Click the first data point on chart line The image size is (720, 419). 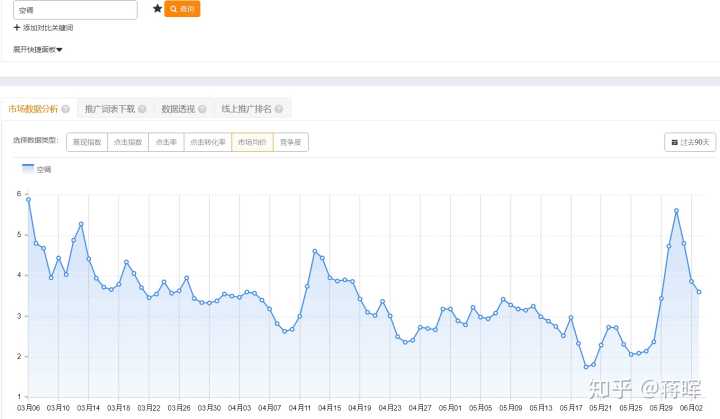coord(28,199)
